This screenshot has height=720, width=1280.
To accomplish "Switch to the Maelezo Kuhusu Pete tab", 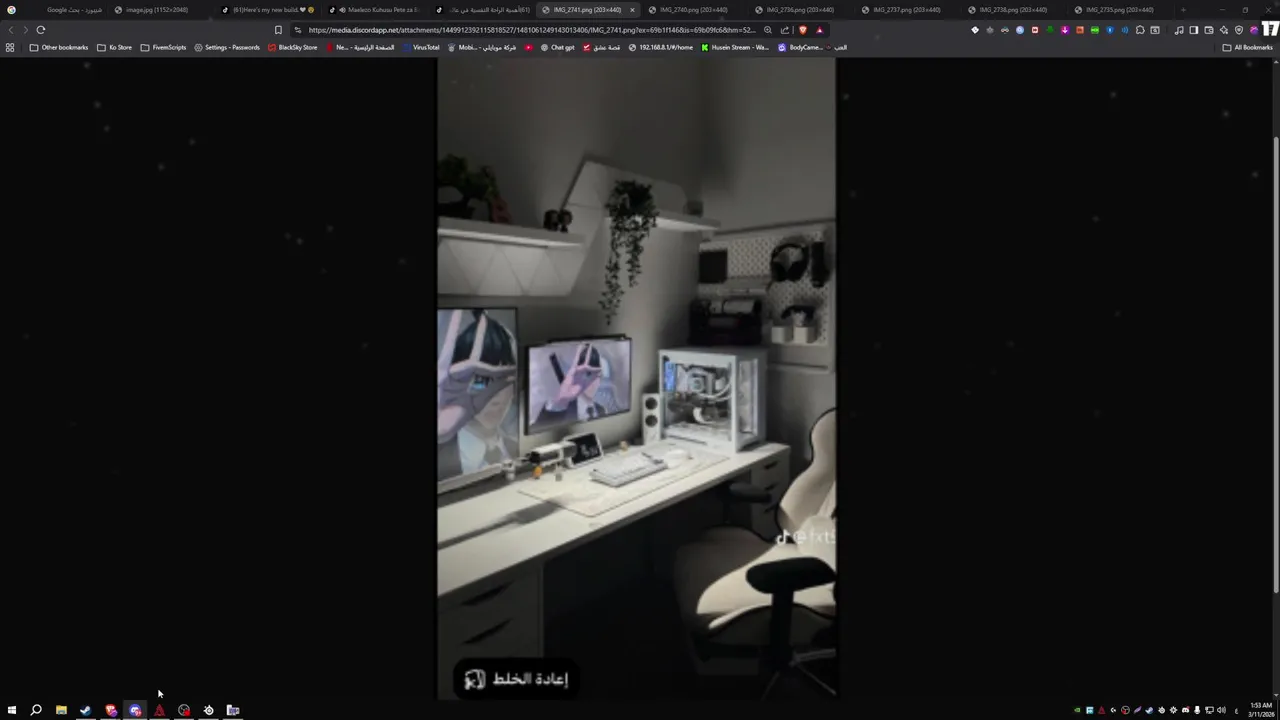I will (x=377, y=10).
